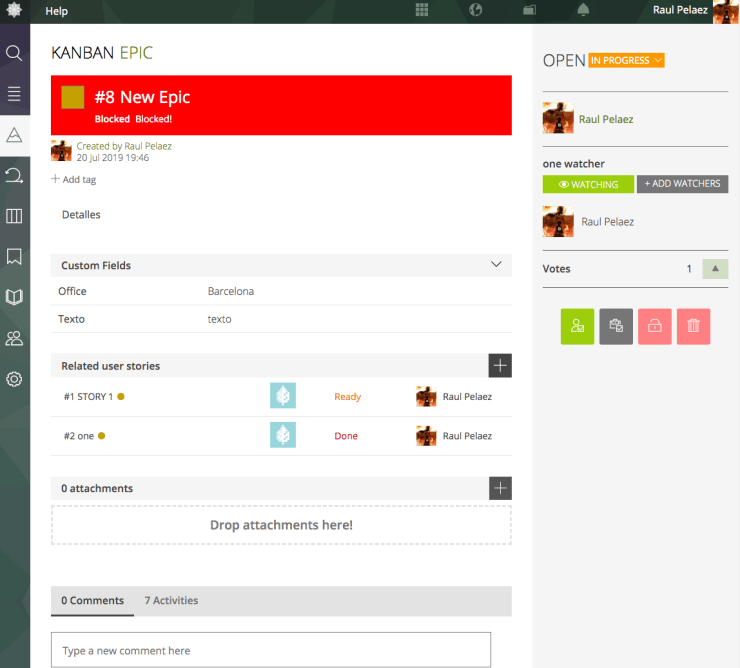Switch to the 7 Activities tab

tap(171, 601)
